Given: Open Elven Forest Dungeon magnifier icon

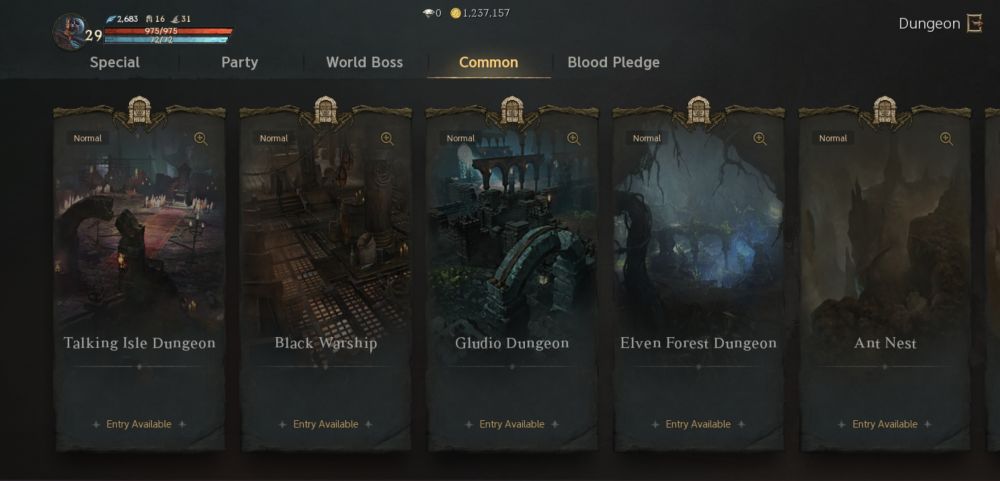Looking at the screenshot, I should (760, 139).
